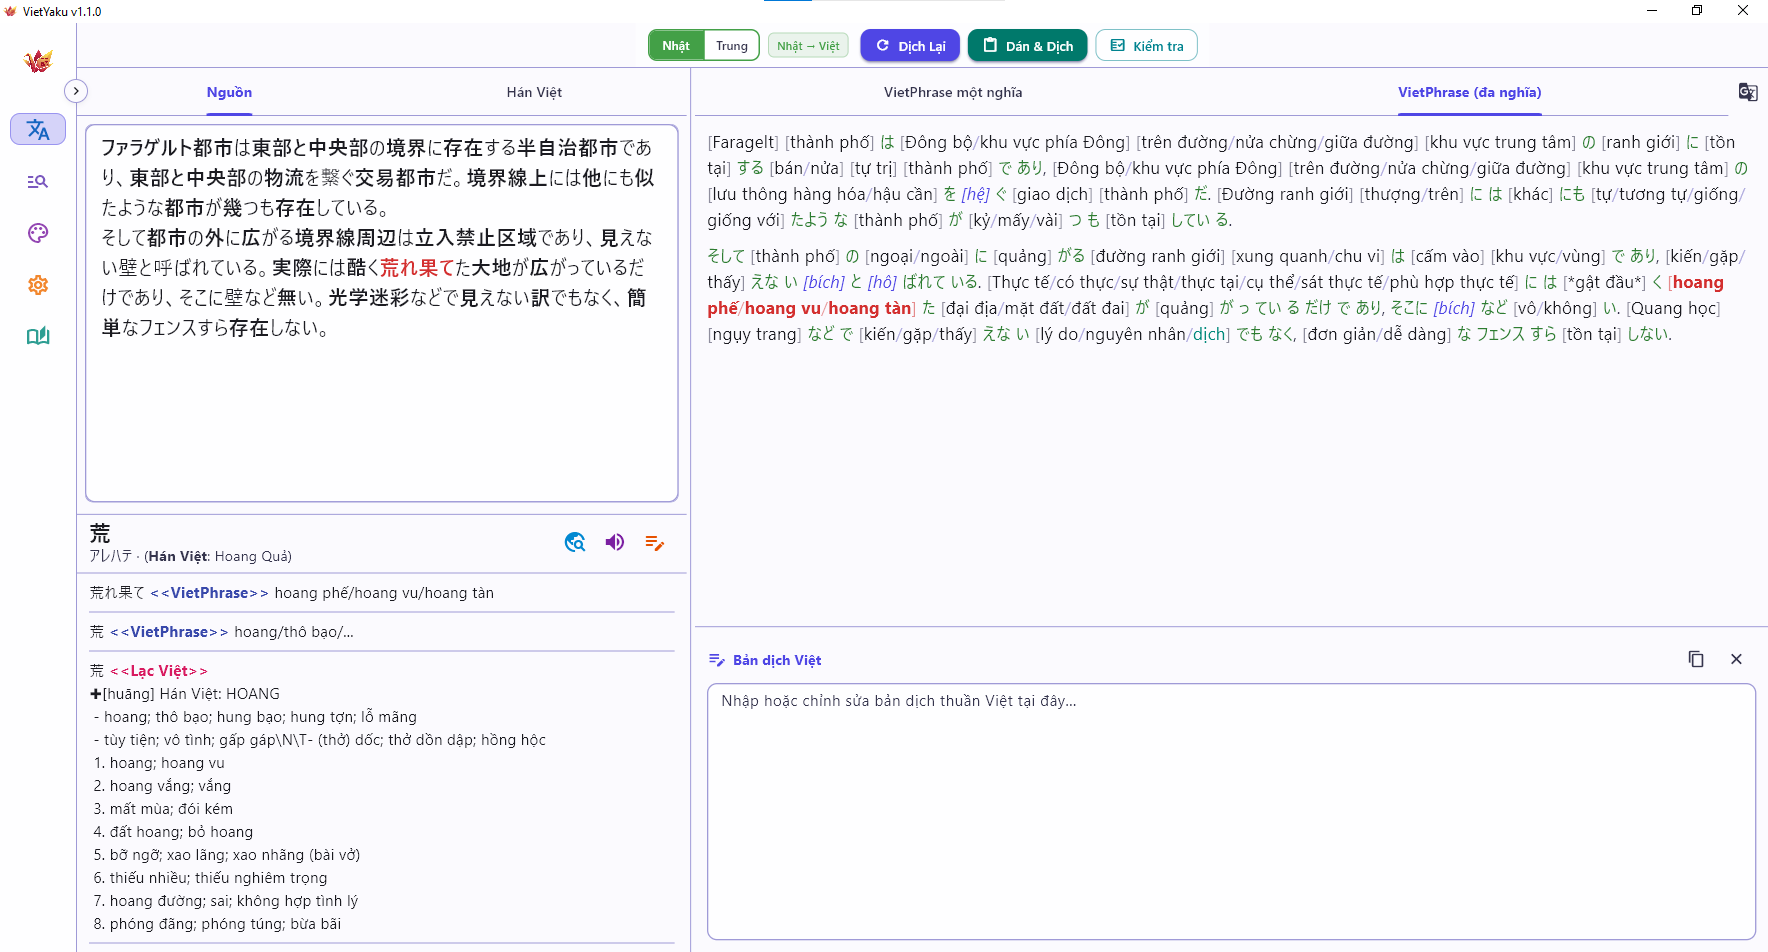Click the '+[huāng] Hán Việt: HOANG' line

[185, 694]
